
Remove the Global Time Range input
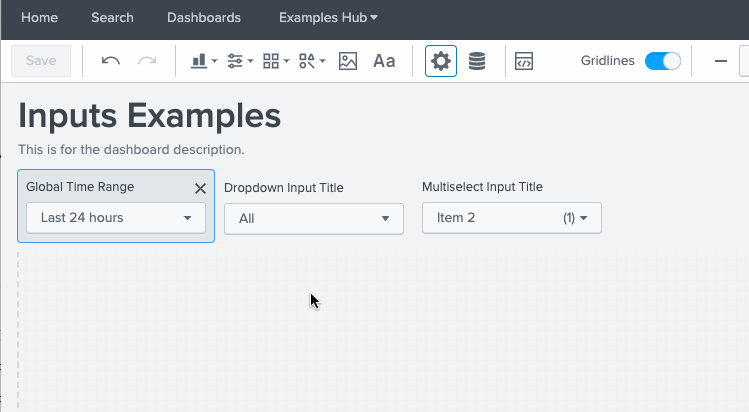click(200, 188)
